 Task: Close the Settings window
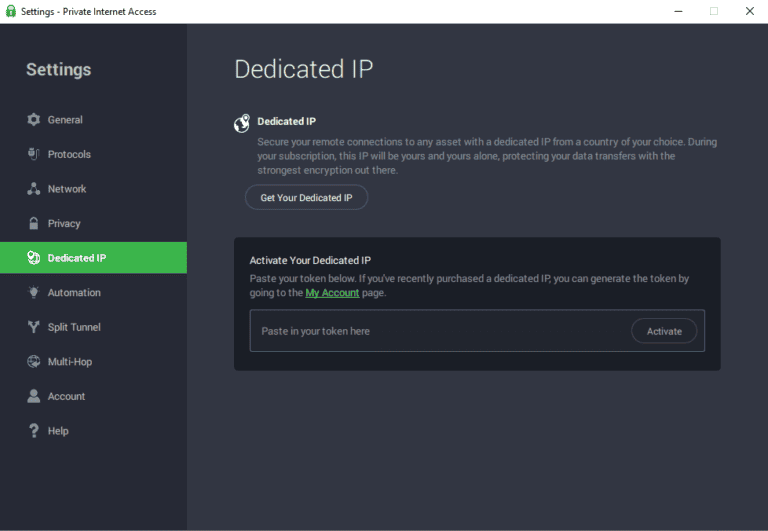pos(749,11)
